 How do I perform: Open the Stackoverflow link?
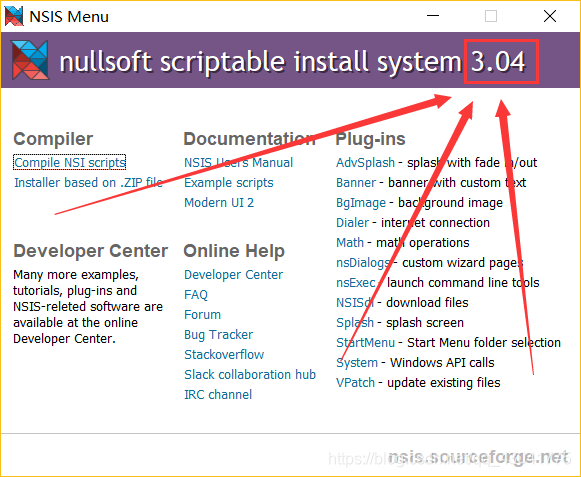click(224, 354)
